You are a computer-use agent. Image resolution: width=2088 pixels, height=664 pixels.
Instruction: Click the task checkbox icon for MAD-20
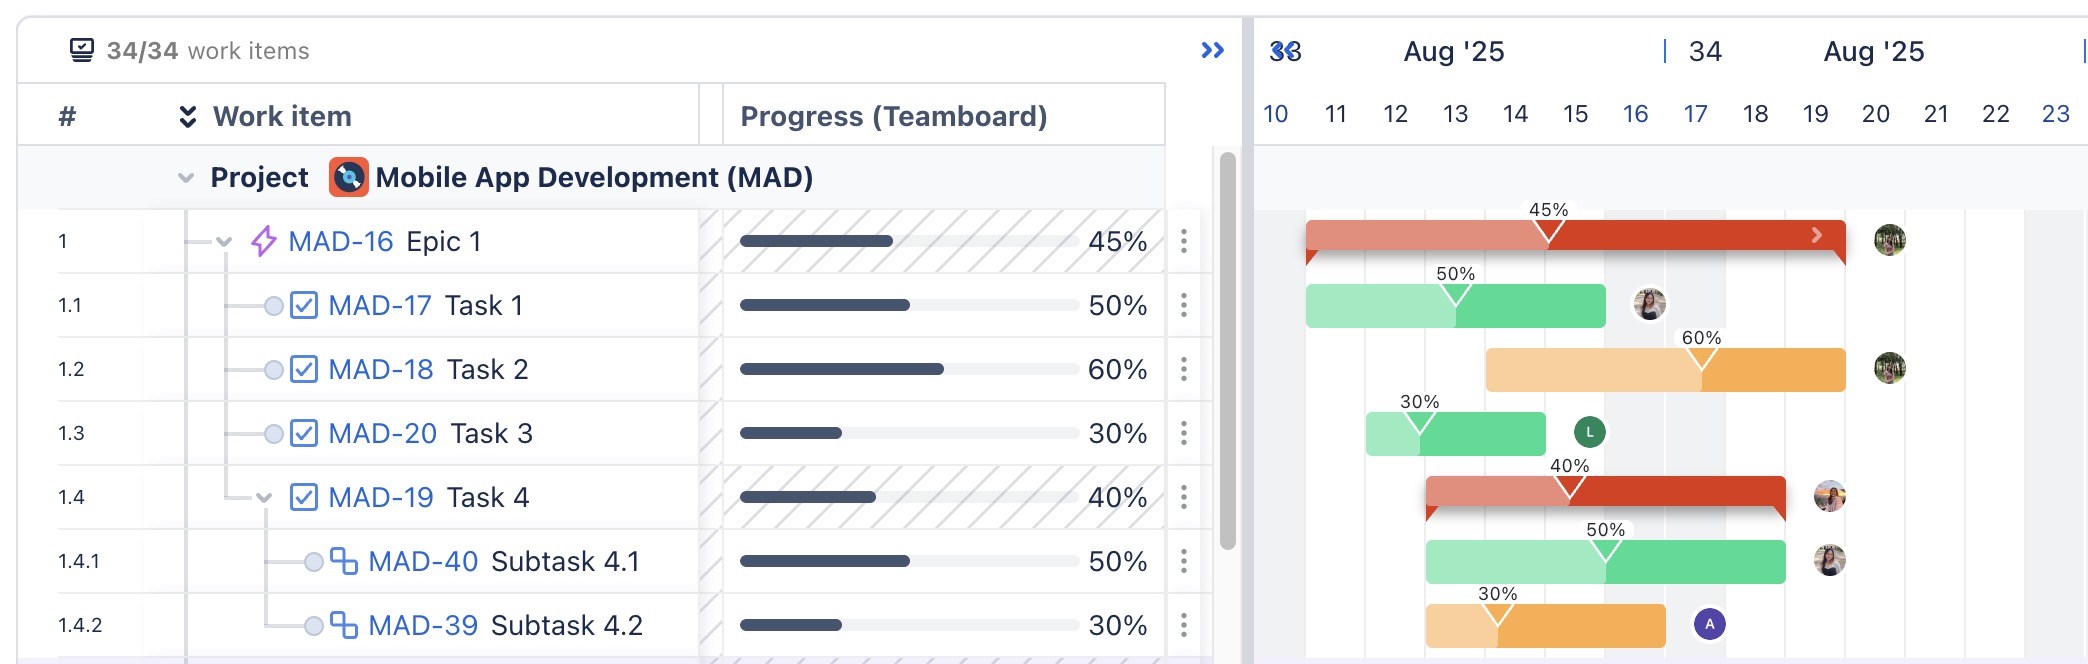pyautogui.click(x=303, y=433)
